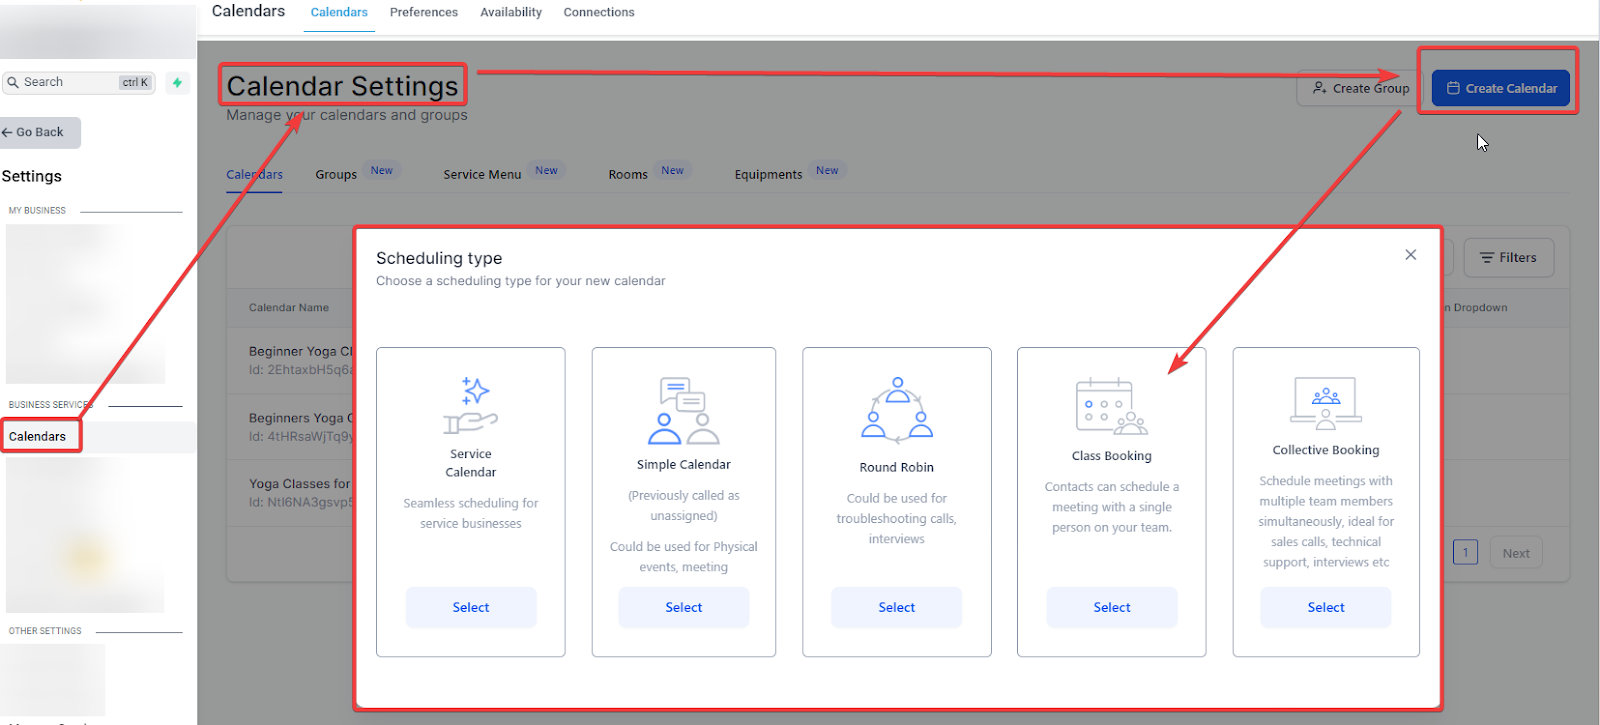The image size is (1600, 725).
Task: Open the Calendars top navigation tab
Action: pyautogui.click(x=339, y=12)
